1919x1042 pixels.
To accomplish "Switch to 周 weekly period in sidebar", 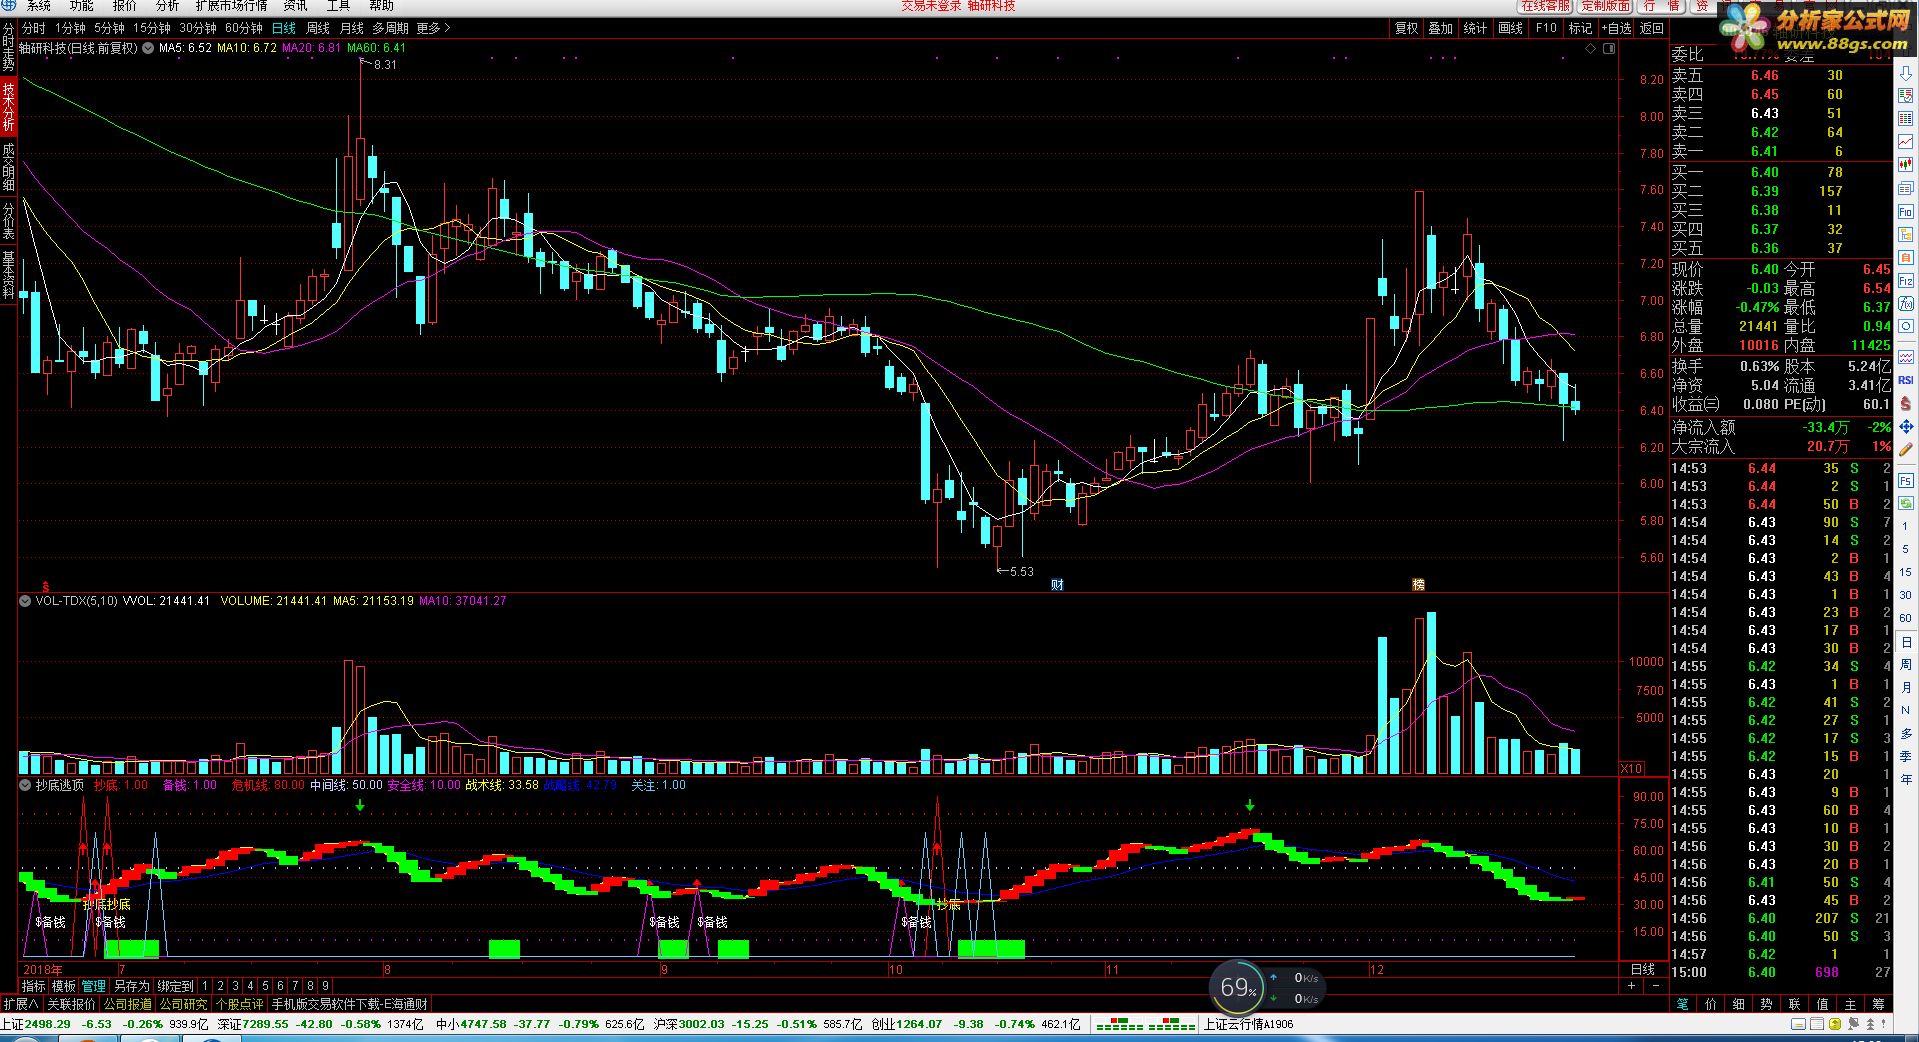I will click(x=1906, y=665).
